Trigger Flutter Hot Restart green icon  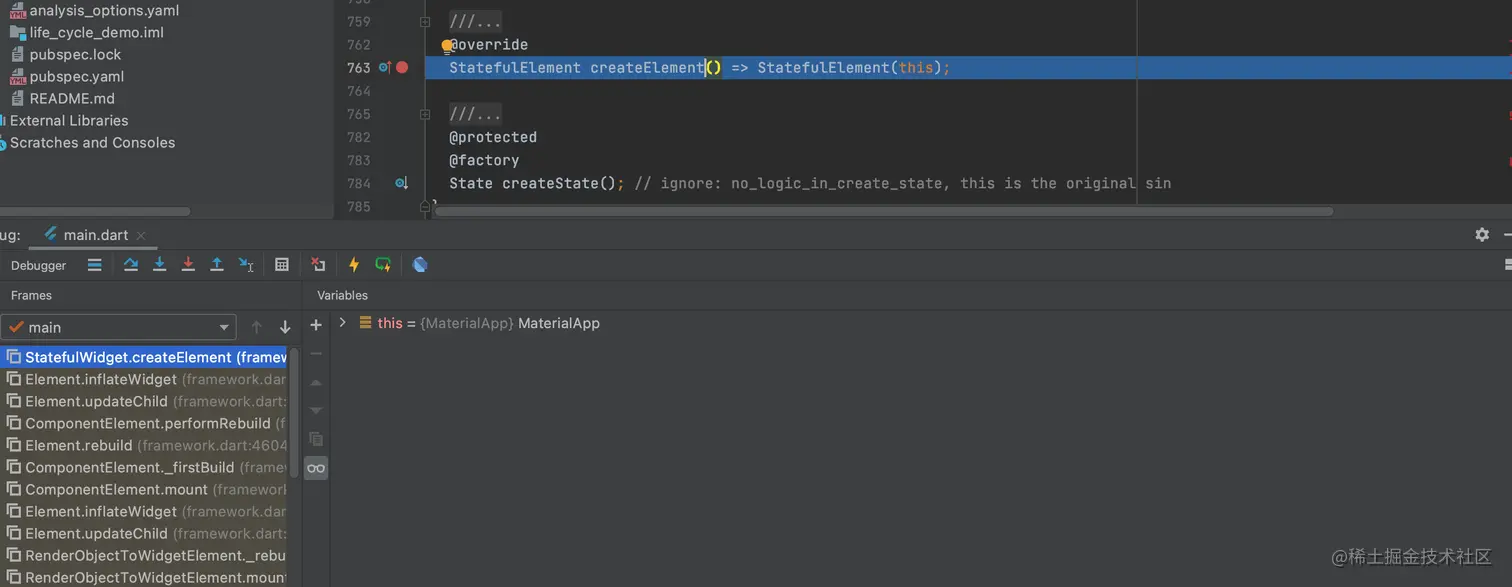pos(383,265)
